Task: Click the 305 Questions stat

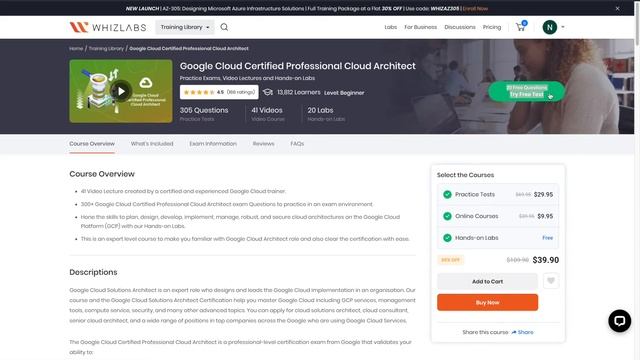Action: [x=204, y=110]
